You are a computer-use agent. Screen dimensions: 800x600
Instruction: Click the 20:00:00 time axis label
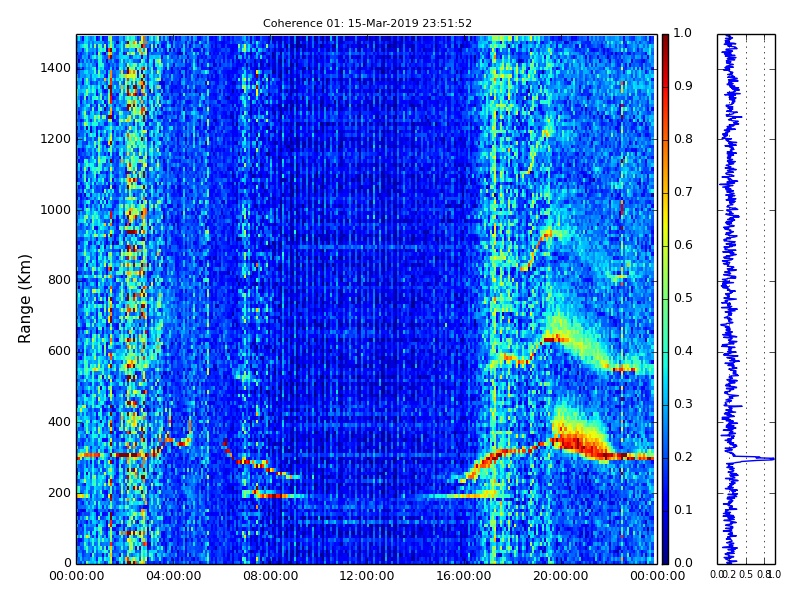[x=561, y=576]
